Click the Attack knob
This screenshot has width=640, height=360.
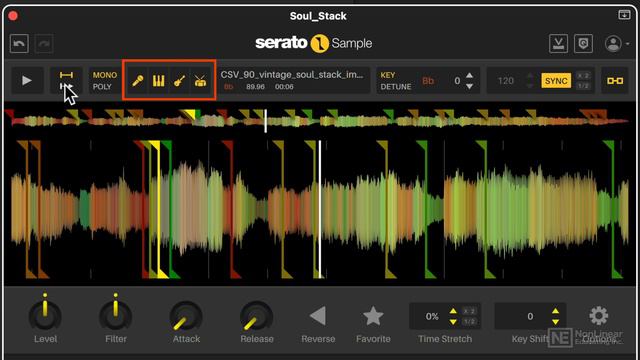pos(186,316)
